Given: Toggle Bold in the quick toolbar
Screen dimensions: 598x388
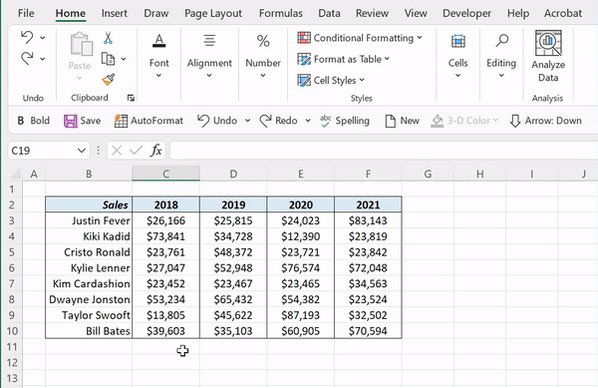Looking at the screenshot, I should click(34, 121).
